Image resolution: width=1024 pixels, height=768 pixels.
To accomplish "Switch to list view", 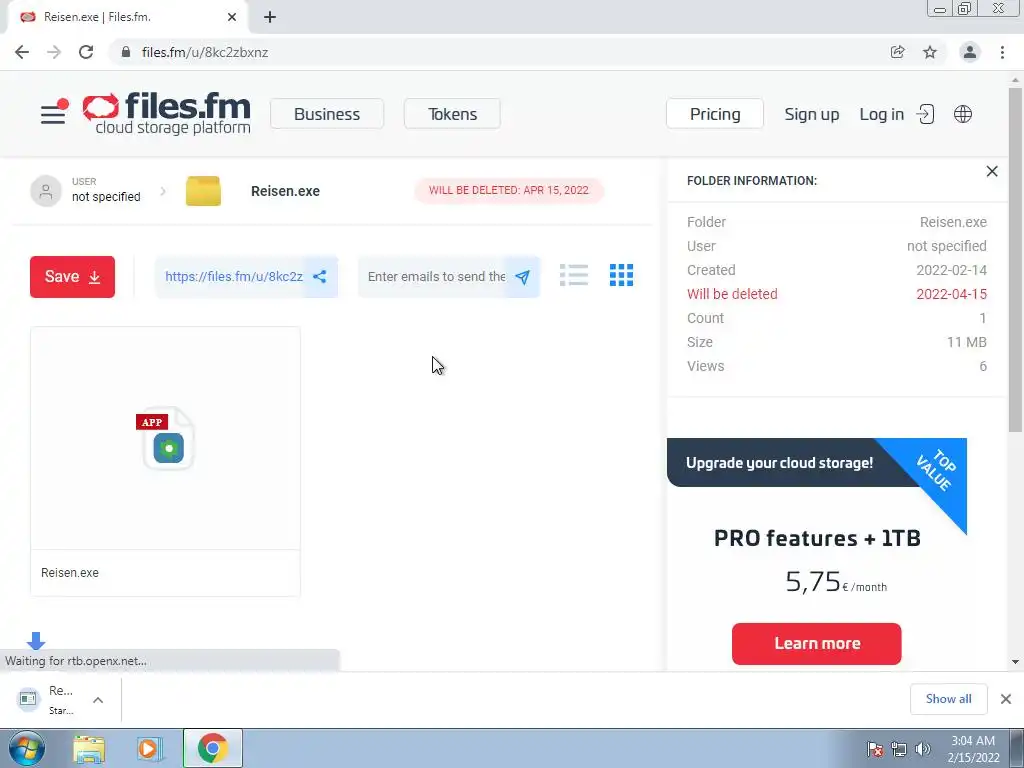I will [574, 275].
